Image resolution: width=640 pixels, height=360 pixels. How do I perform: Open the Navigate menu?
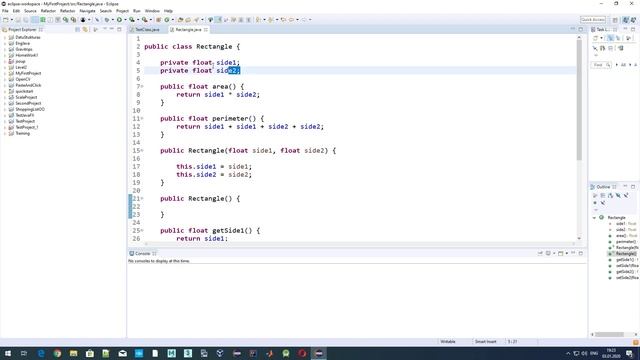click(x=87, y=11)
